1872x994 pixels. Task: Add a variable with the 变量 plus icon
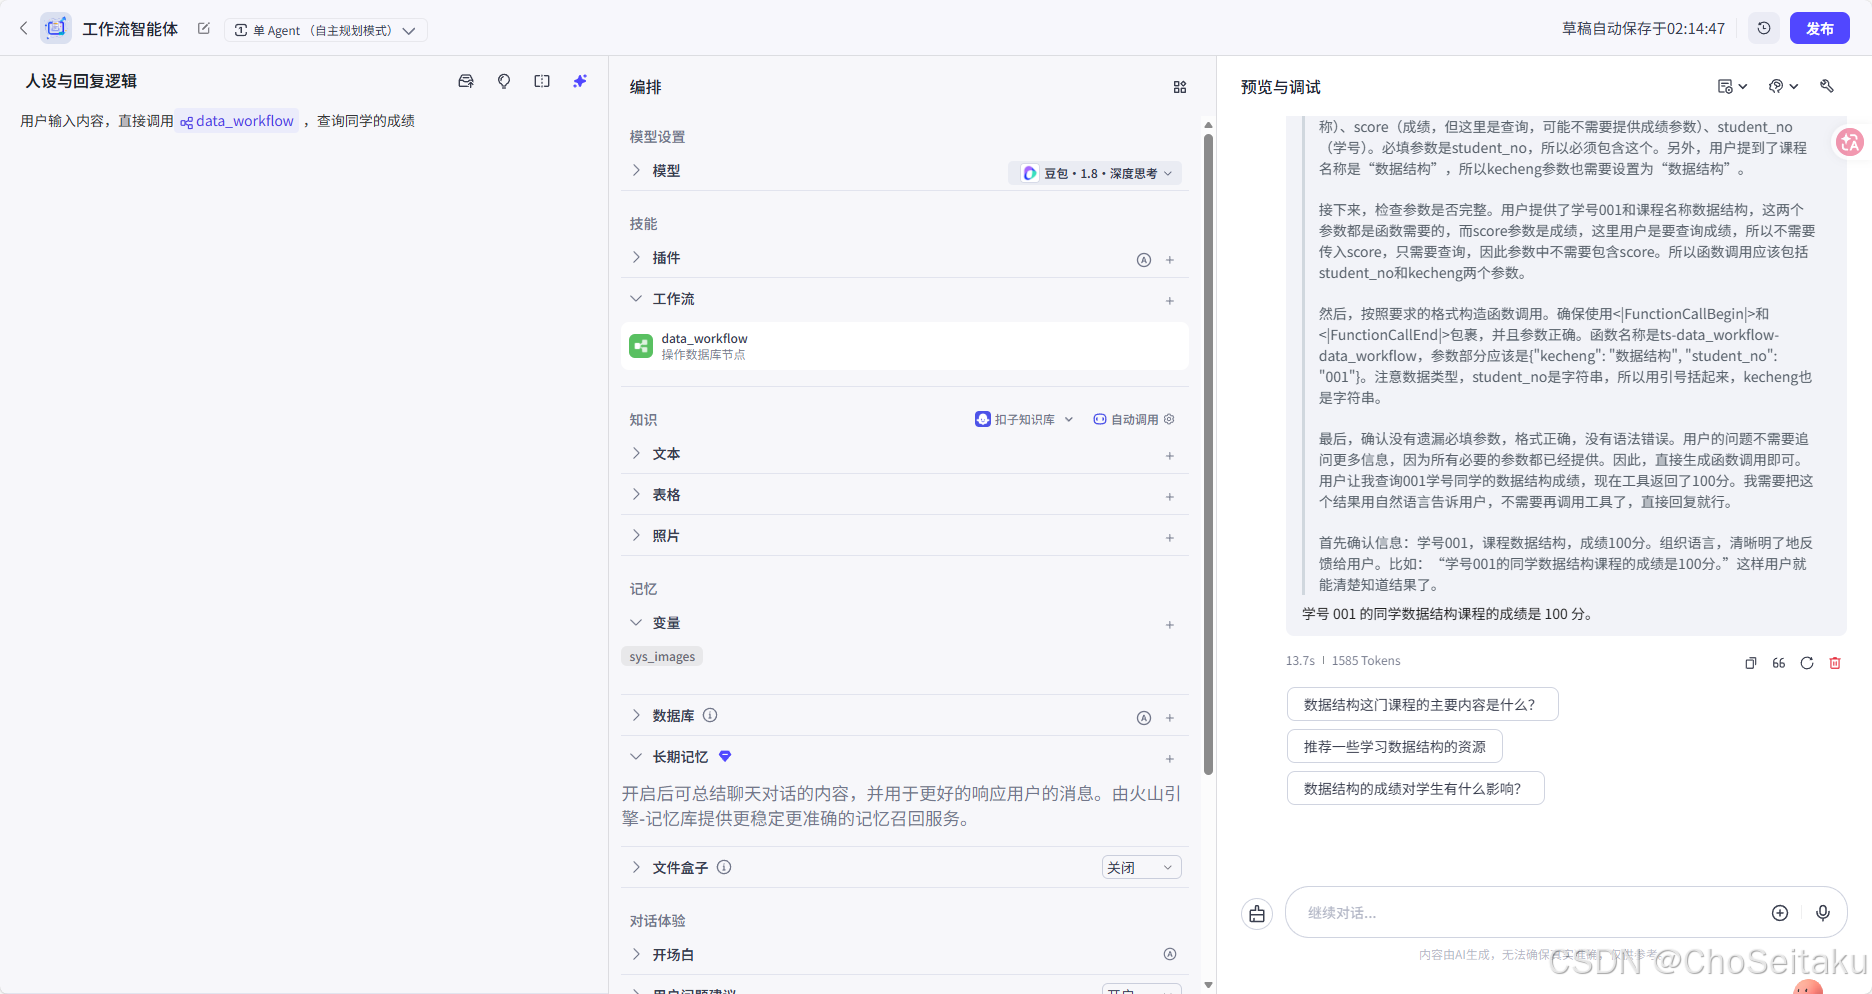click(1170, 625)
